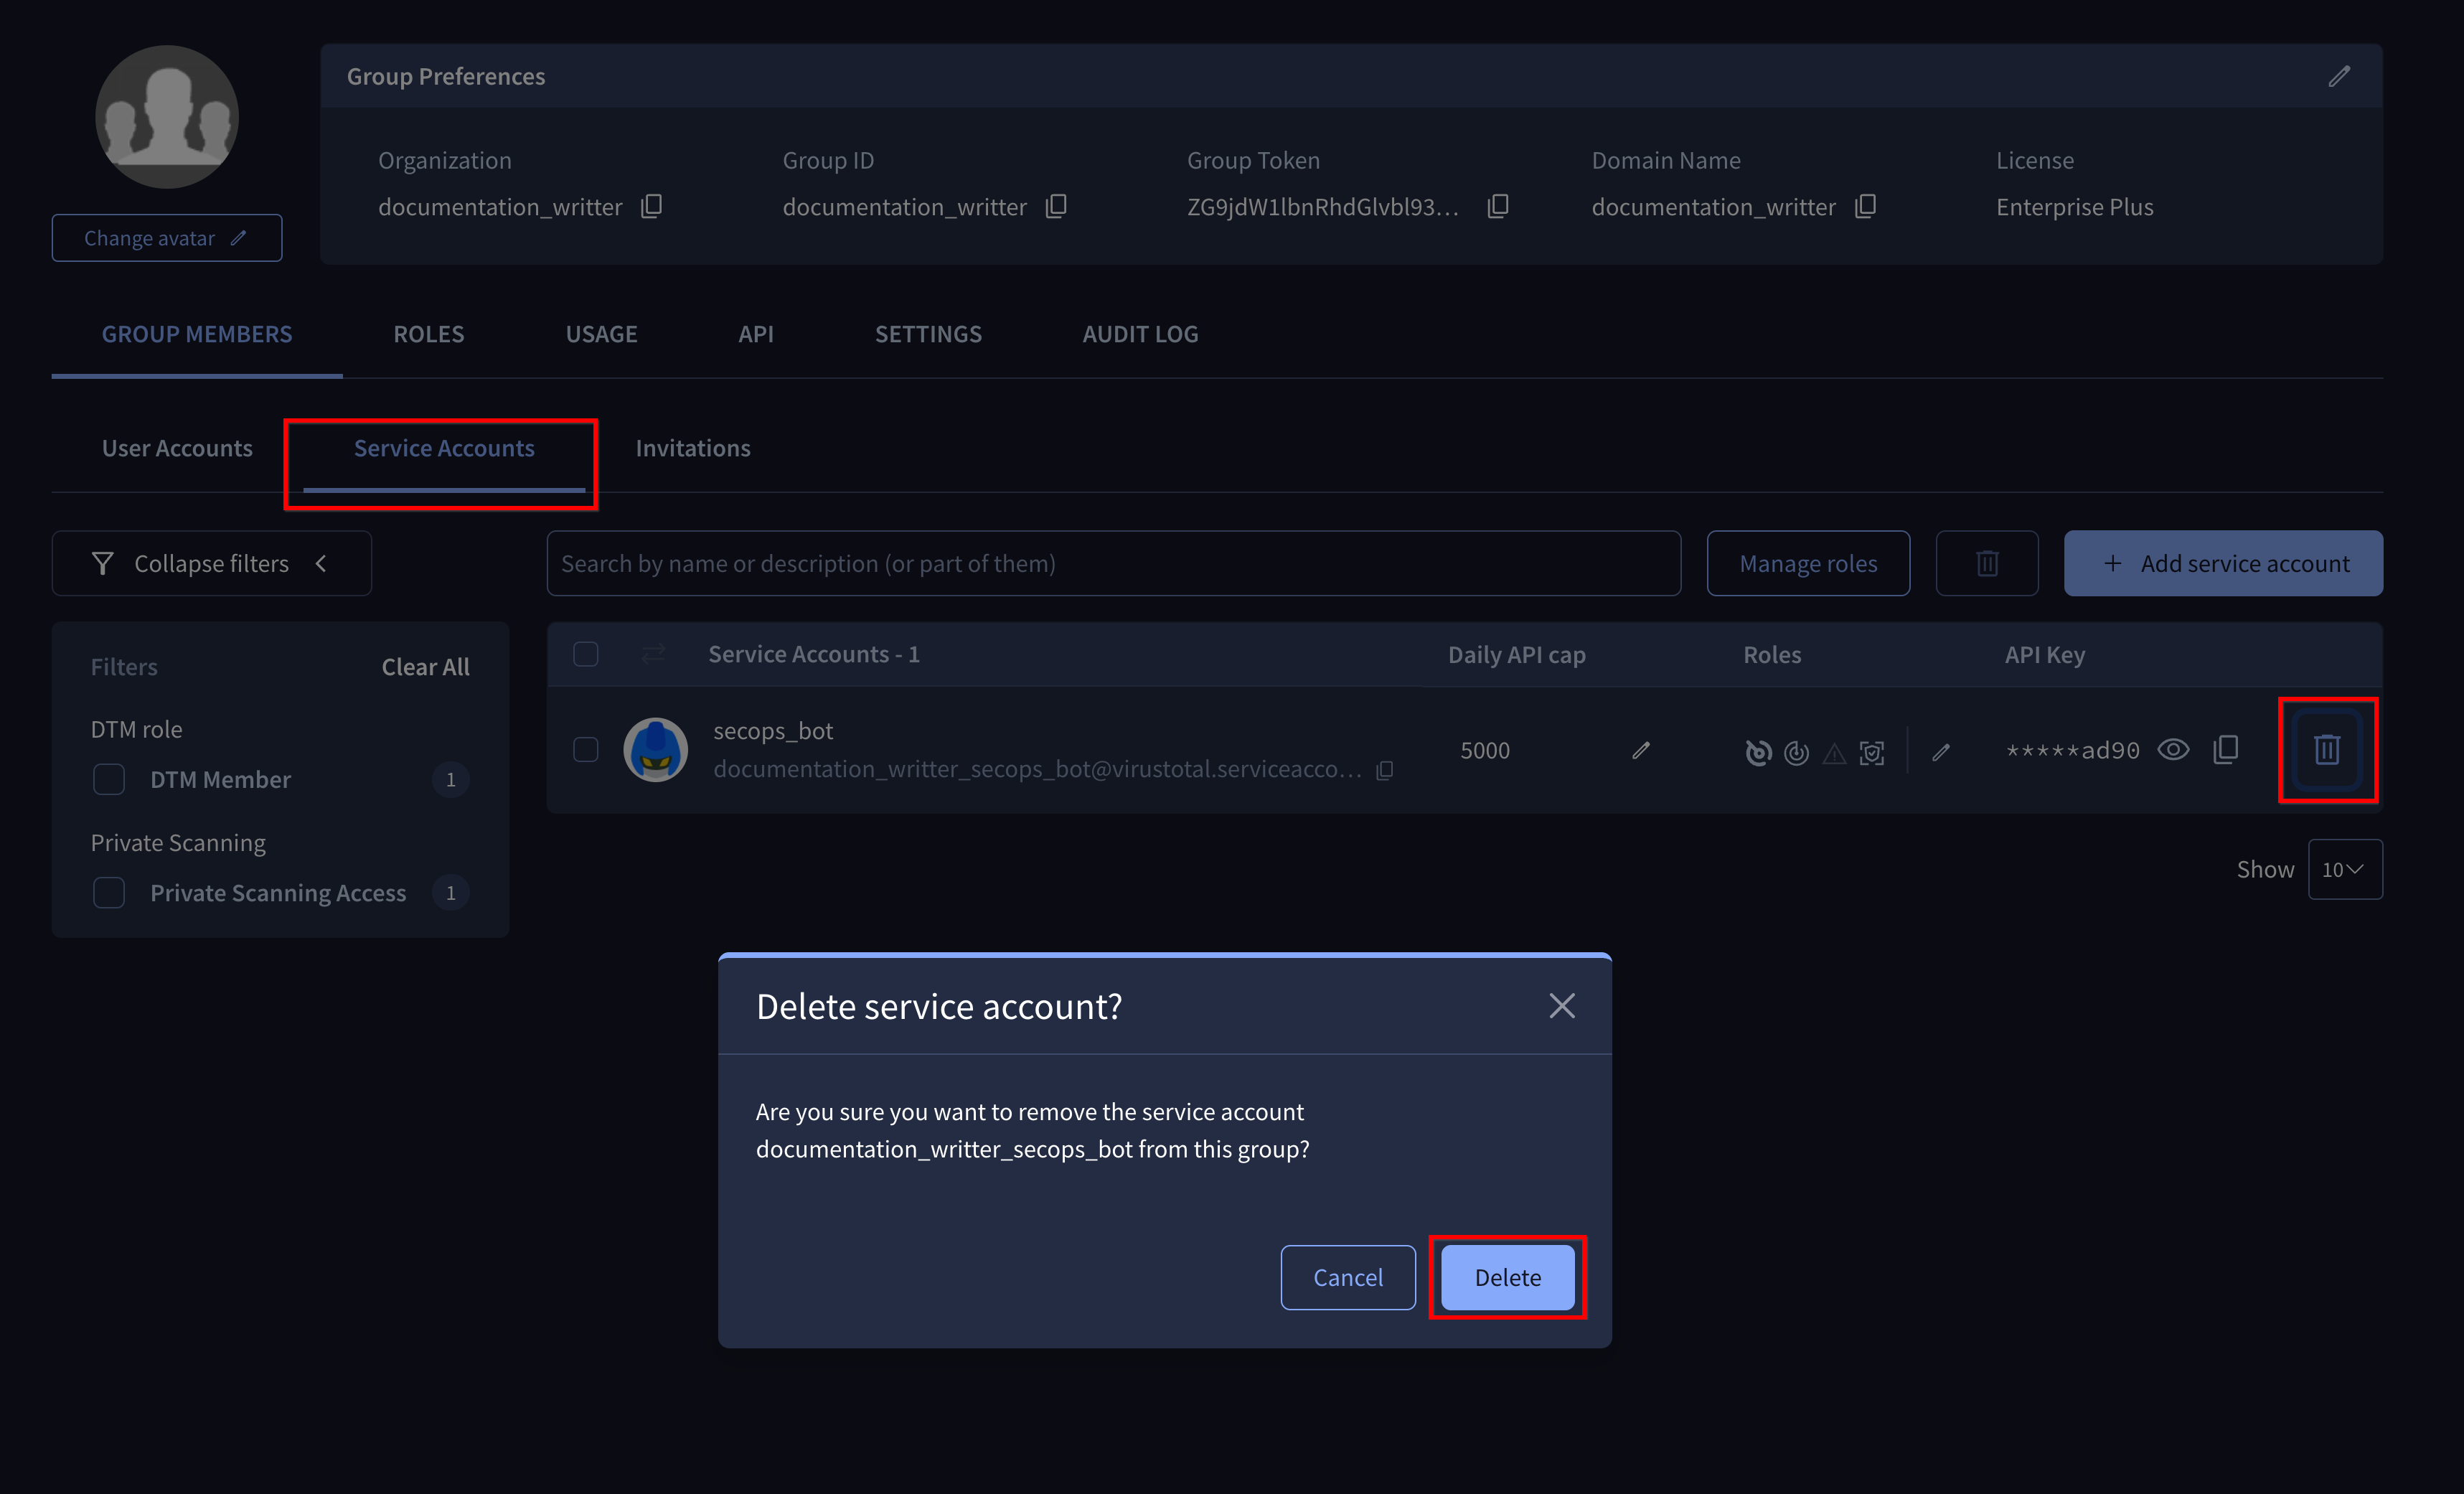Open the Invitations sub-tab
The image size is (2464, 1494).
(693, 448)
